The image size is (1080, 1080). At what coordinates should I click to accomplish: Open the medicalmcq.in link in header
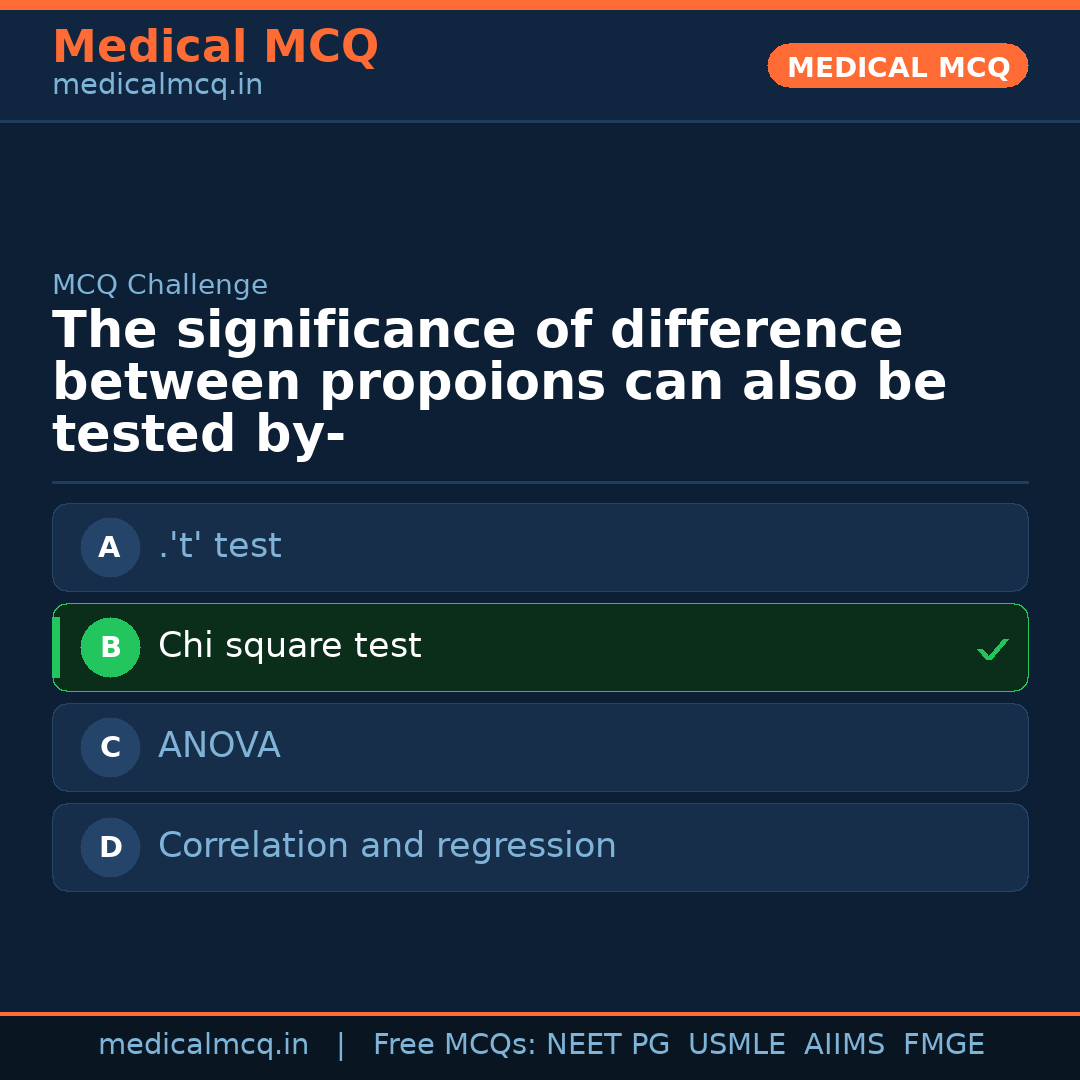click(156, 84)
